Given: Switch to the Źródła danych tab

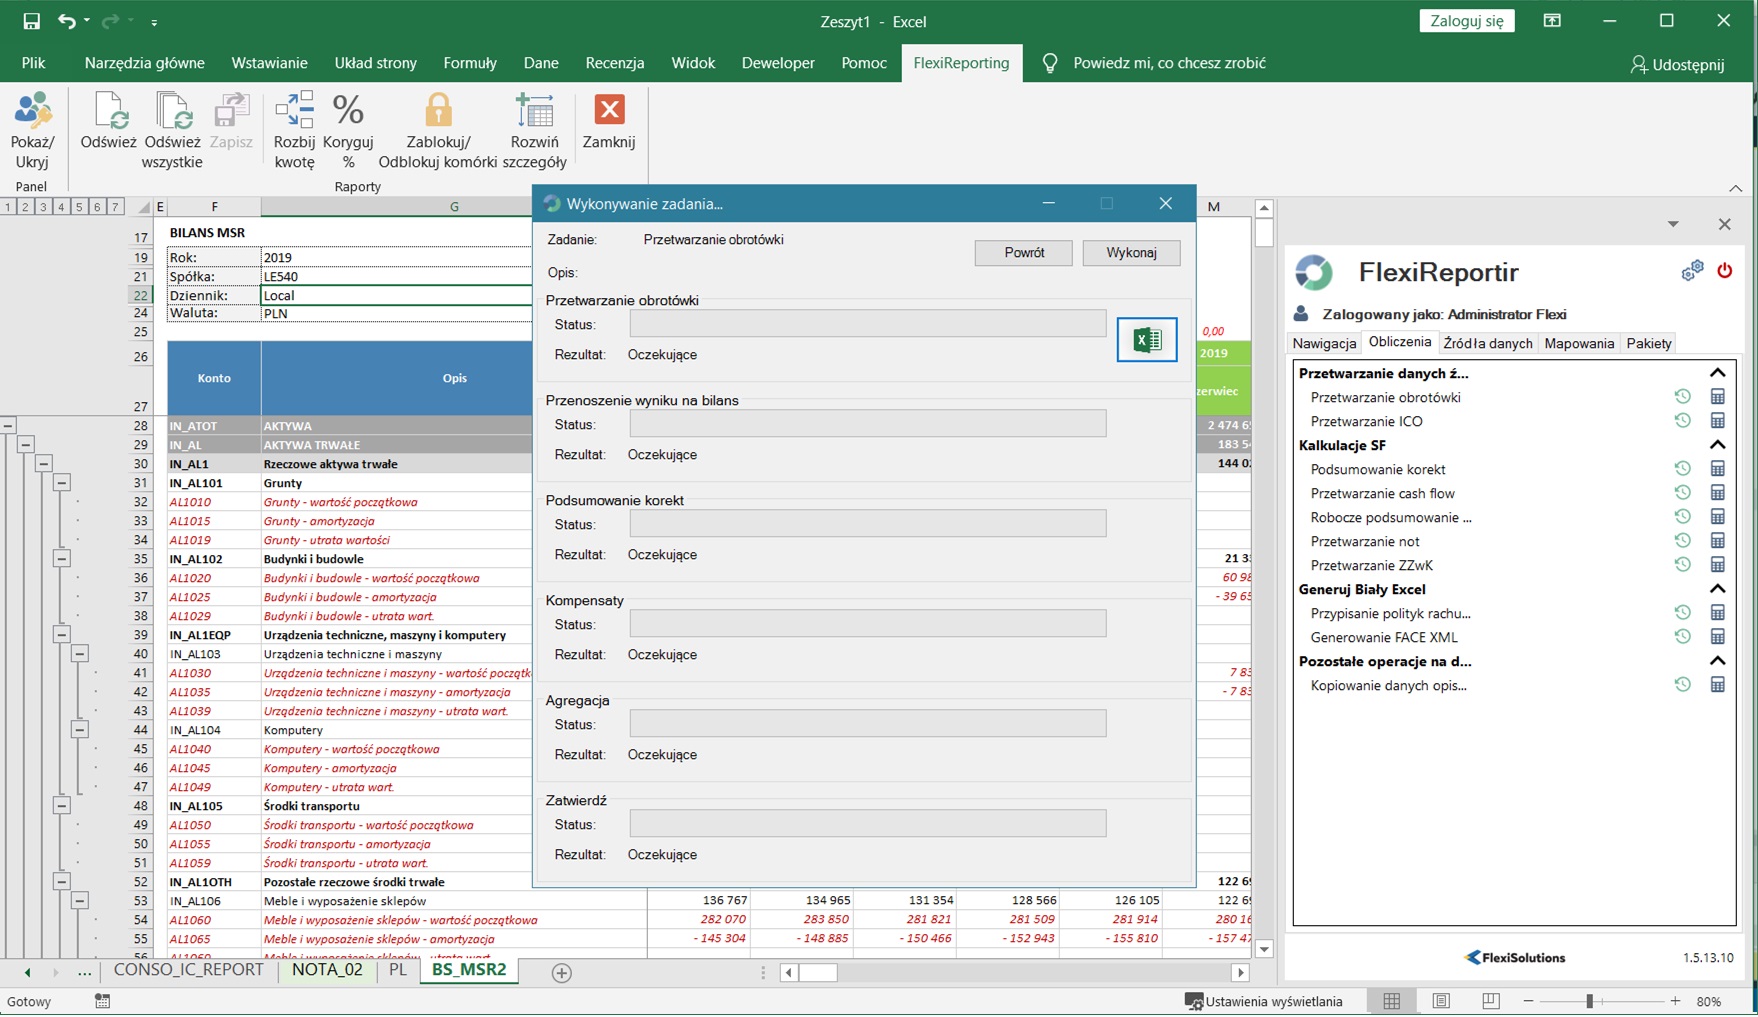Looking at the screenshot, I should click(x=1487, y=343).
